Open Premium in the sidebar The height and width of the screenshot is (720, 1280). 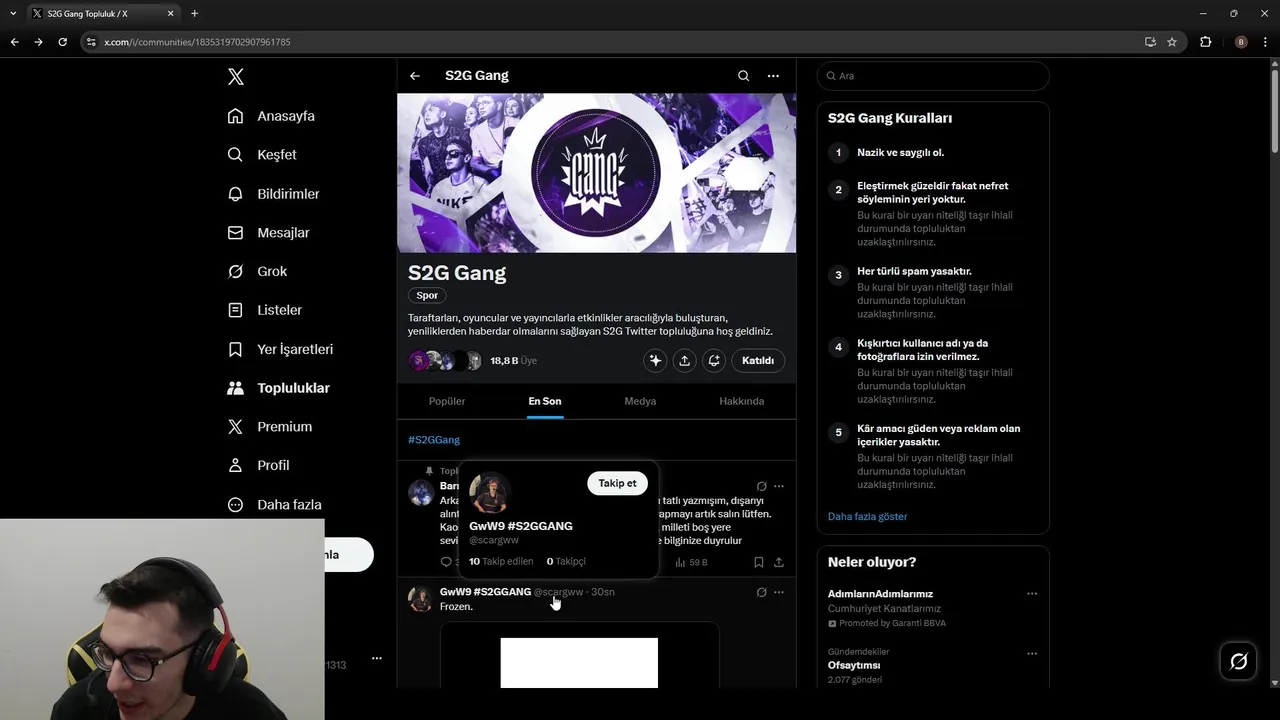(x=269, y=427)
